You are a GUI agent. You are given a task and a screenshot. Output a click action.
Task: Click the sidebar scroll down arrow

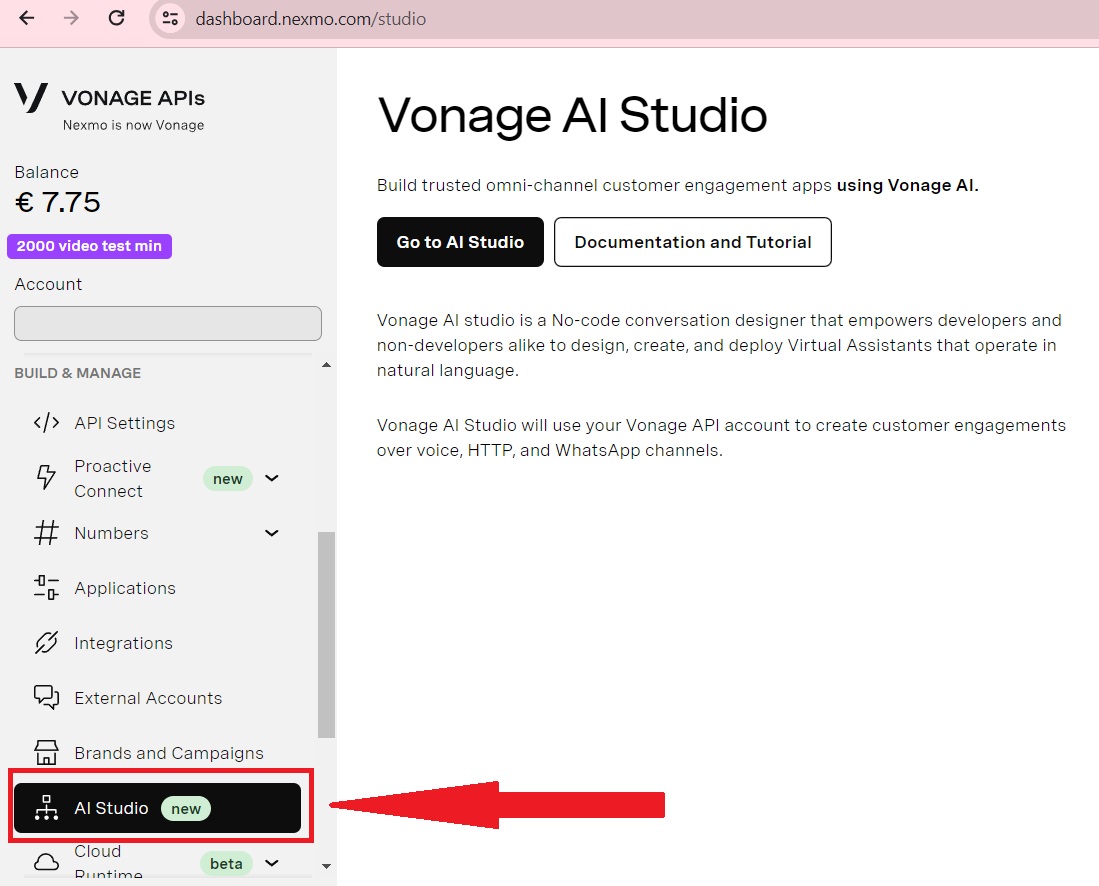pos(326,866)
